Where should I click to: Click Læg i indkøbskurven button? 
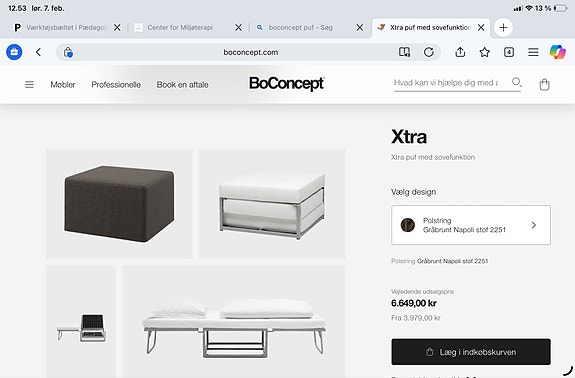(x=471, y=352)
